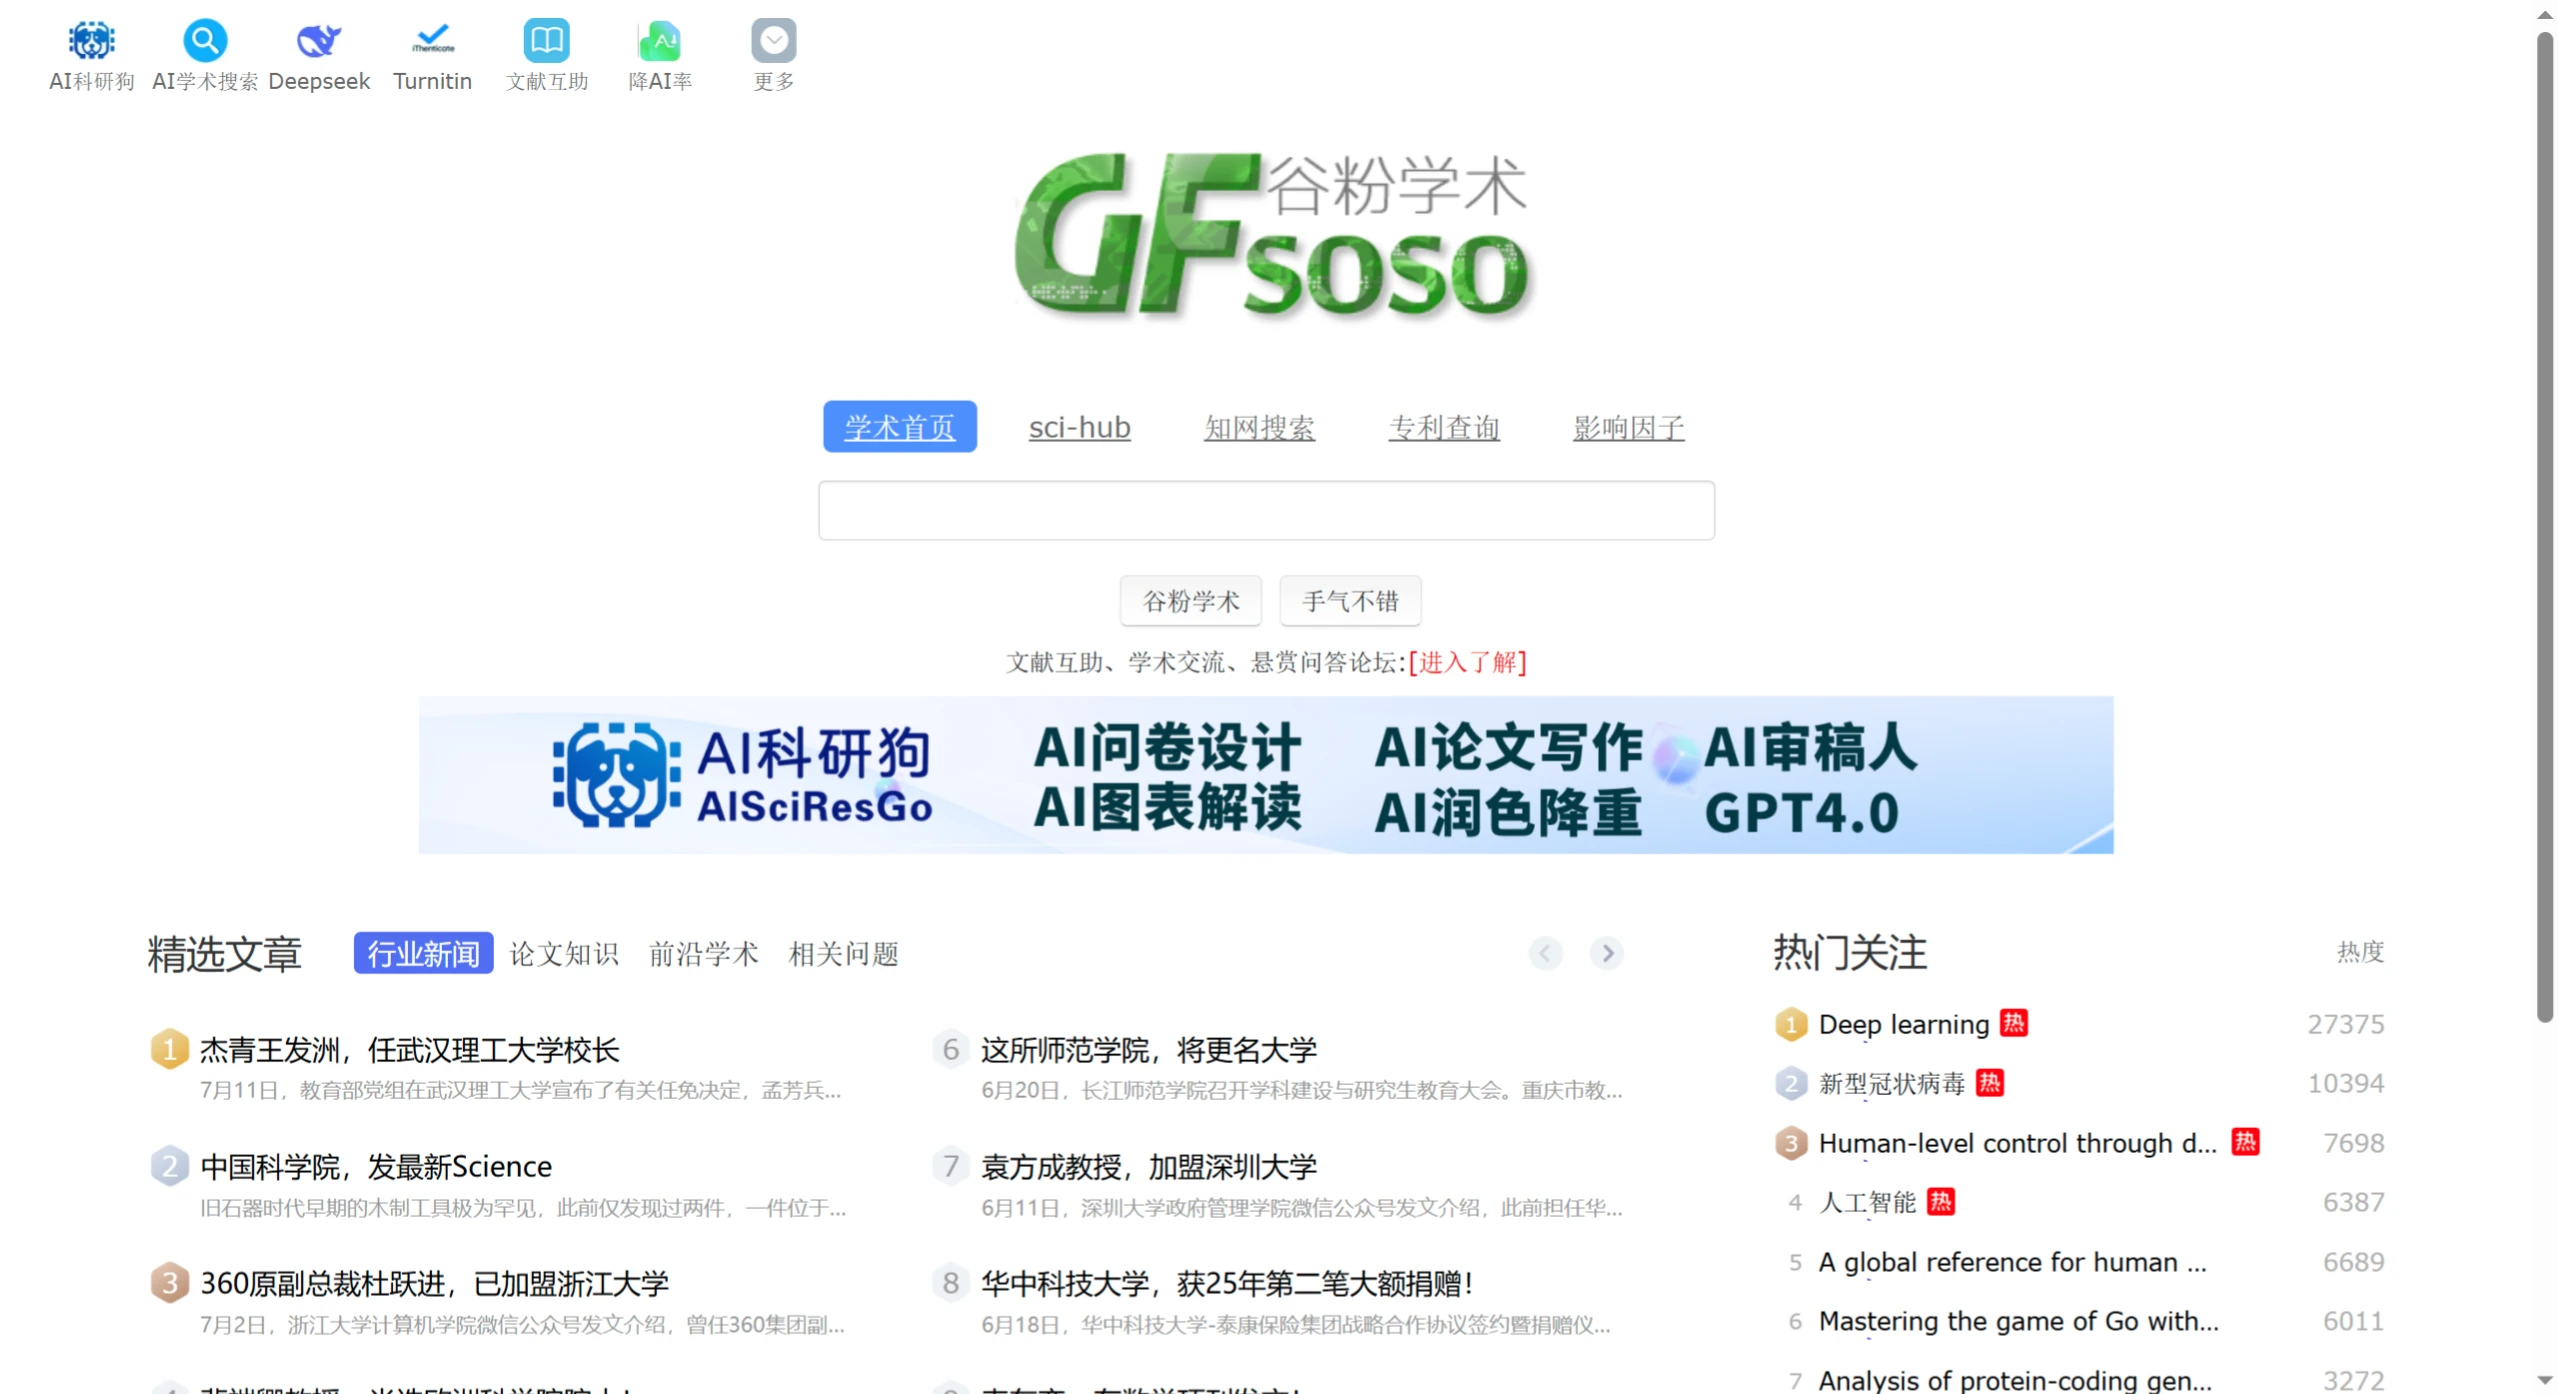Open article 这所师范学院，将更名大学

[x=1149, y=1050]
